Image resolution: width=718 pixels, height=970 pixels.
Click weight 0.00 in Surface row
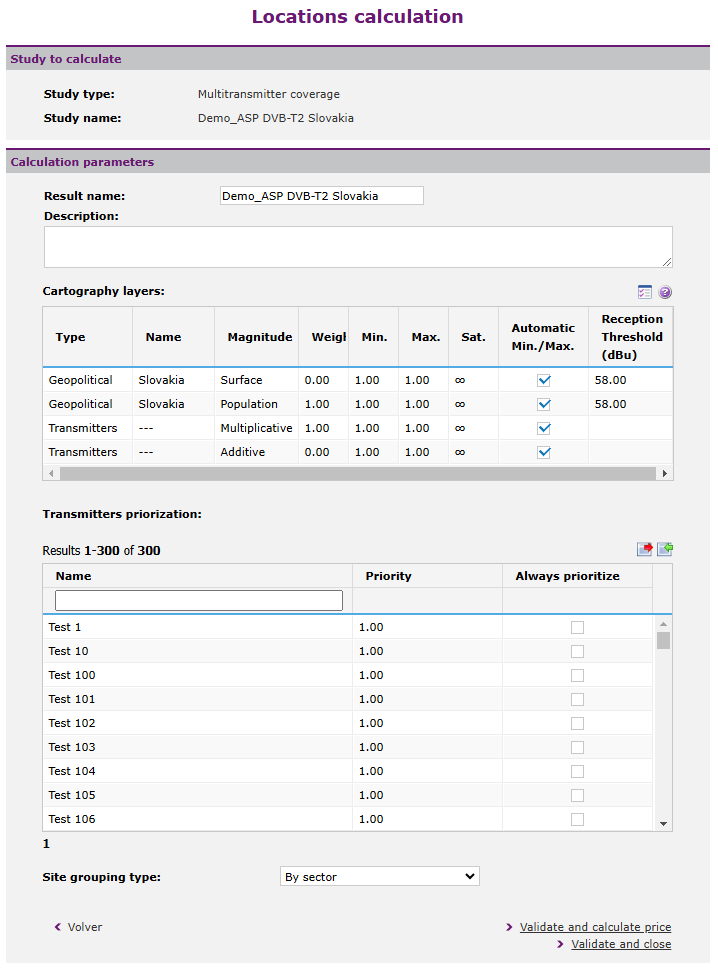pos(317,380)
